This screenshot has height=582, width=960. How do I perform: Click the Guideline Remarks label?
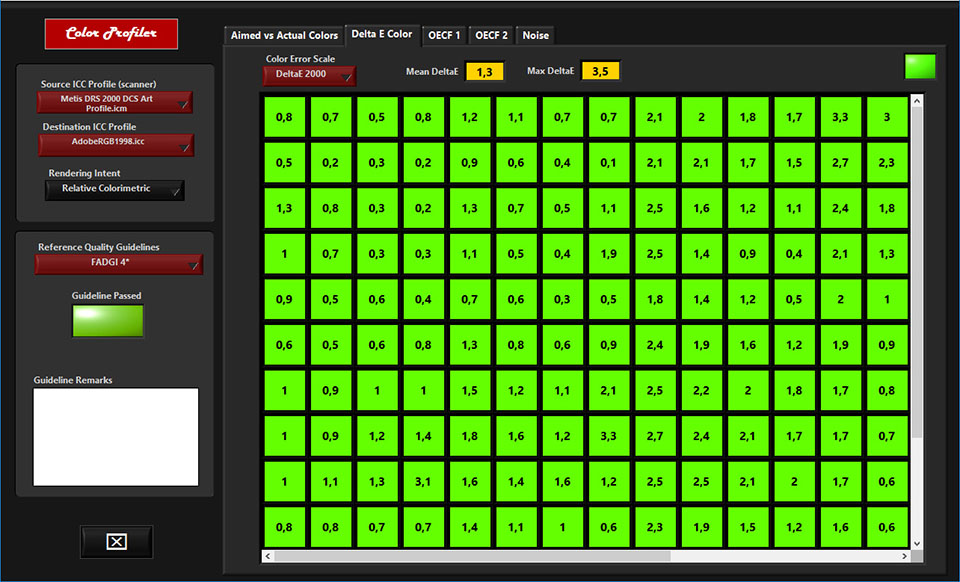coord(73,380)
